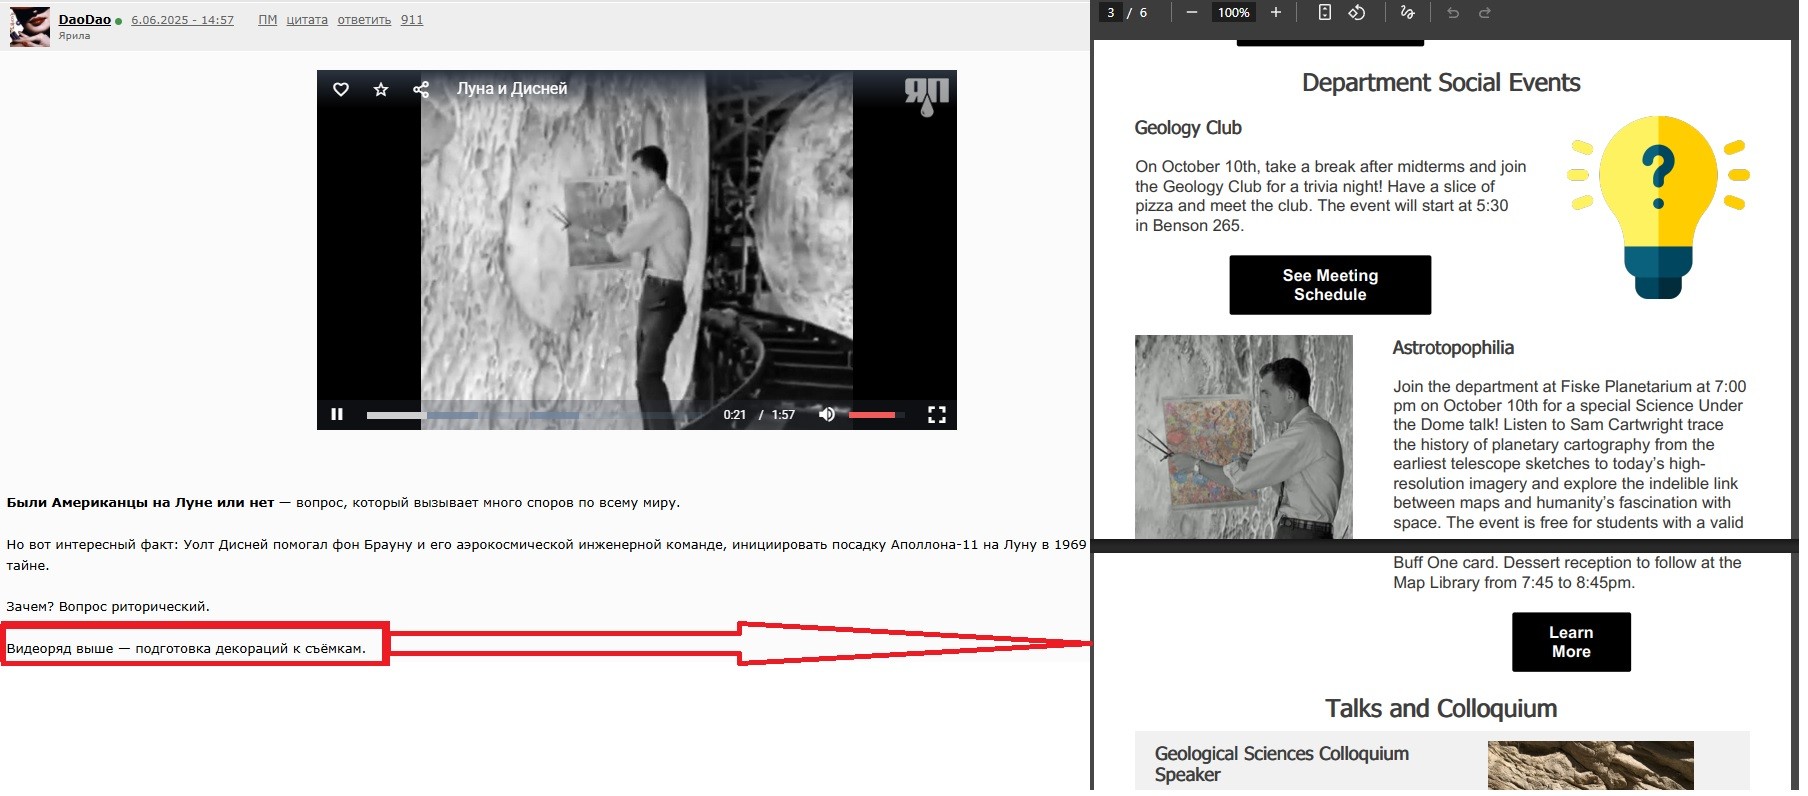The height and width of the screenshot is (796, 1808).
Task: Click the PDF total page count 6
Action: tap(1143, 13)
